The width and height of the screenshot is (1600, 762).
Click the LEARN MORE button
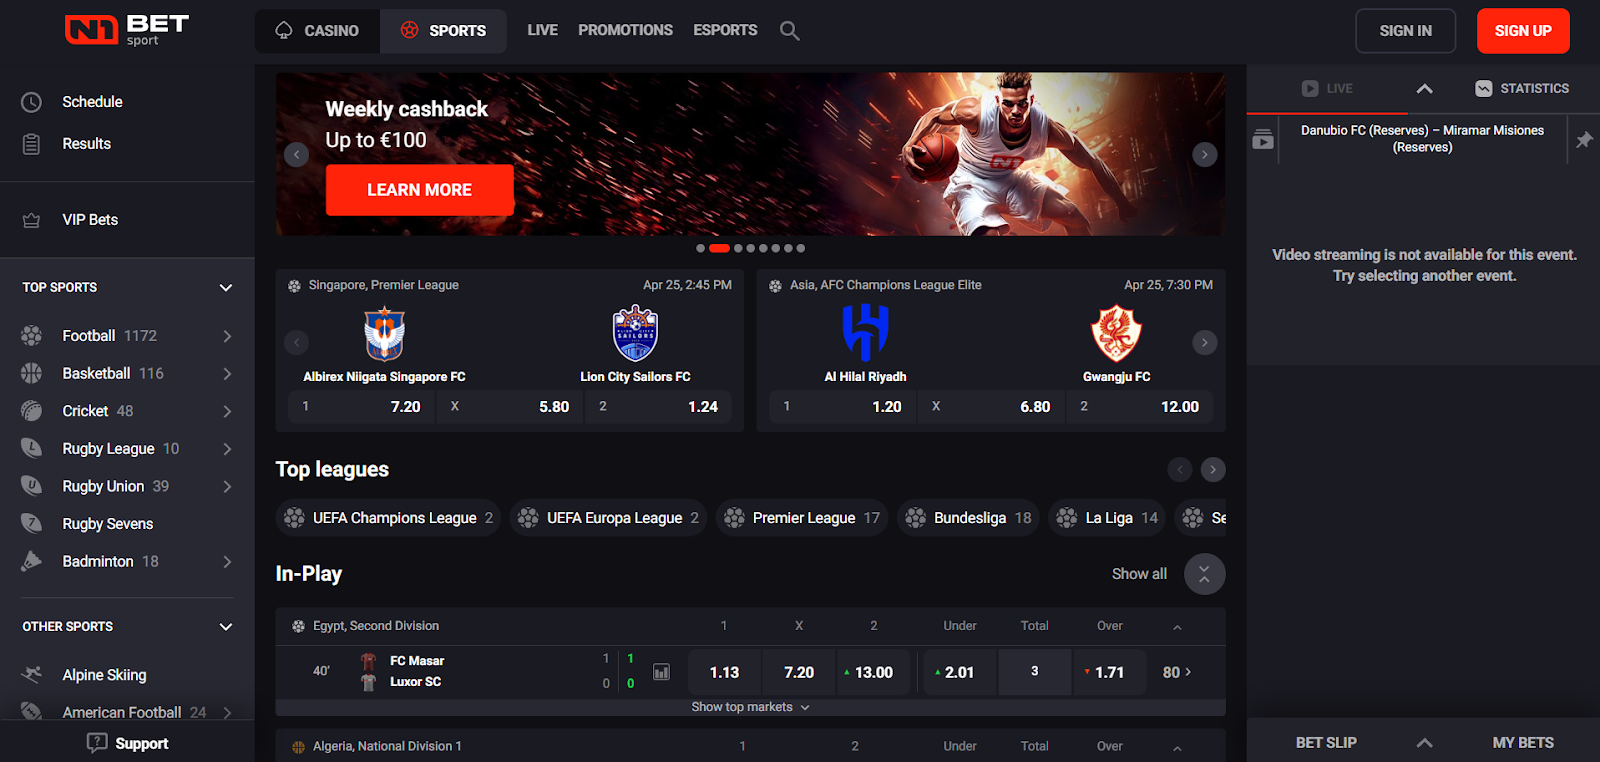pos(420,190)
